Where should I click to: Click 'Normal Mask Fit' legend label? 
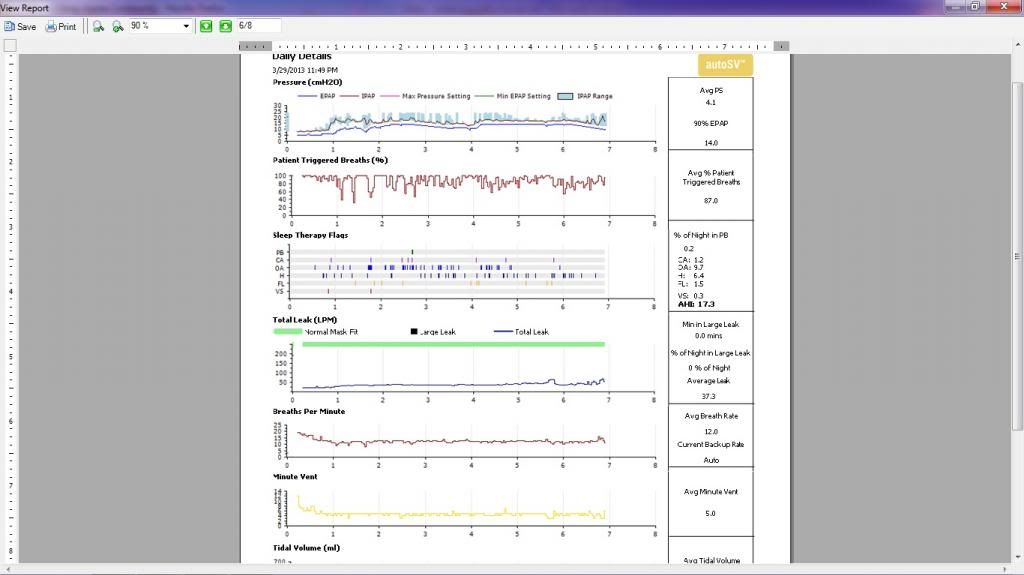tap(331, 332)
